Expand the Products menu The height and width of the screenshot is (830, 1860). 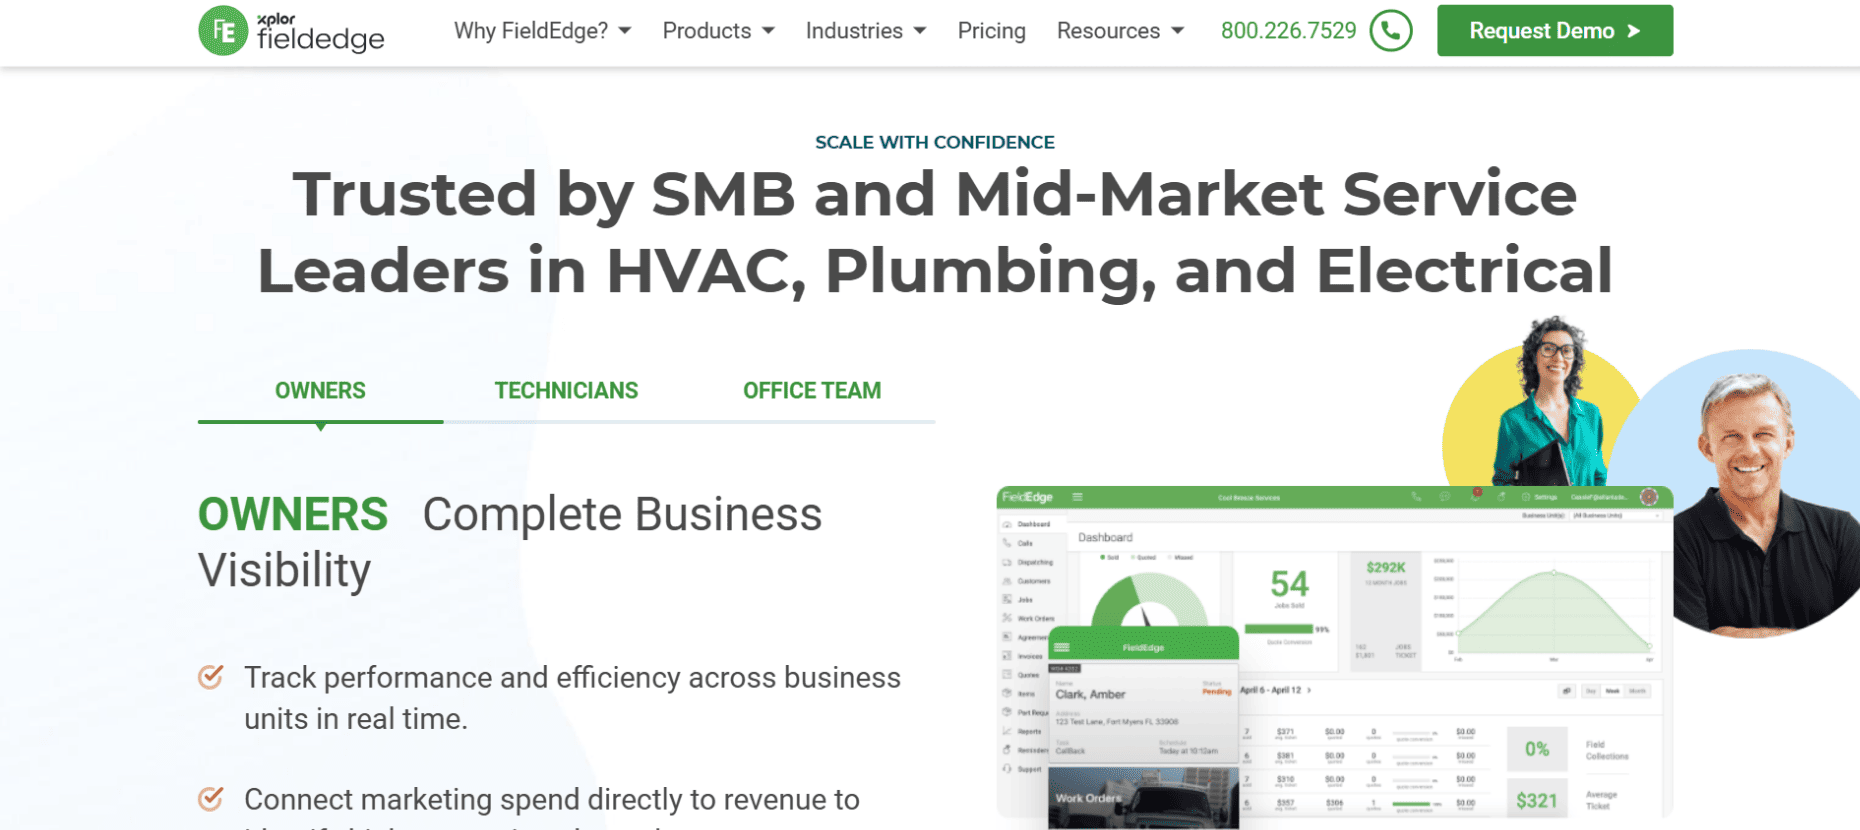[x=718, y=31]
